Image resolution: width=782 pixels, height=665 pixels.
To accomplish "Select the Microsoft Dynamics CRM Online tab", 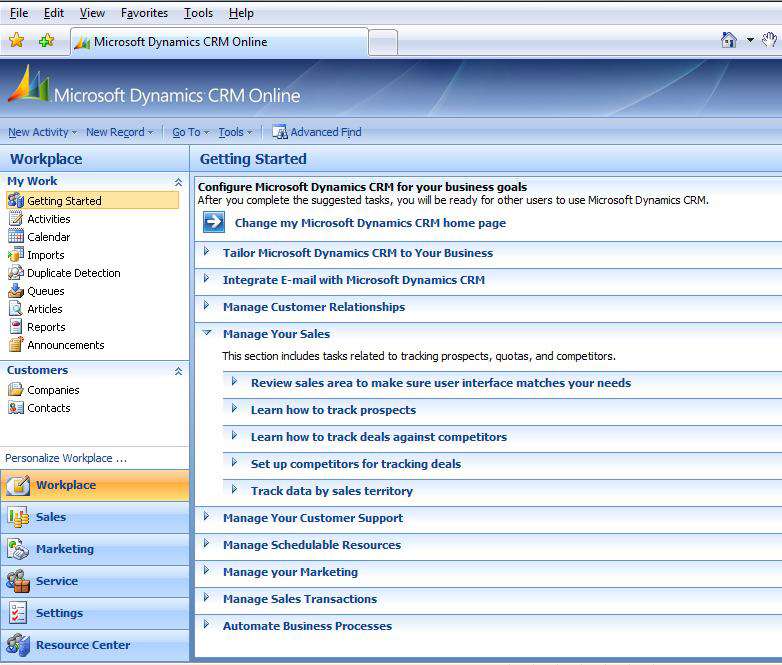I will (x=219, y=42).
